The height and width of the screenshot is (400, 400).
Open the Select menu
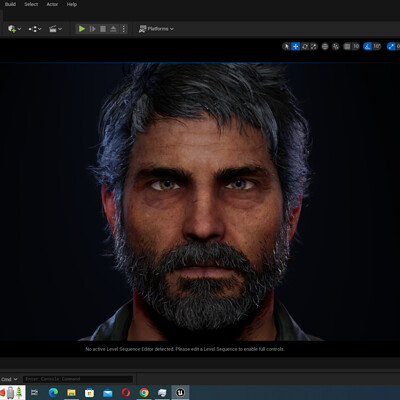coord(31,4)
